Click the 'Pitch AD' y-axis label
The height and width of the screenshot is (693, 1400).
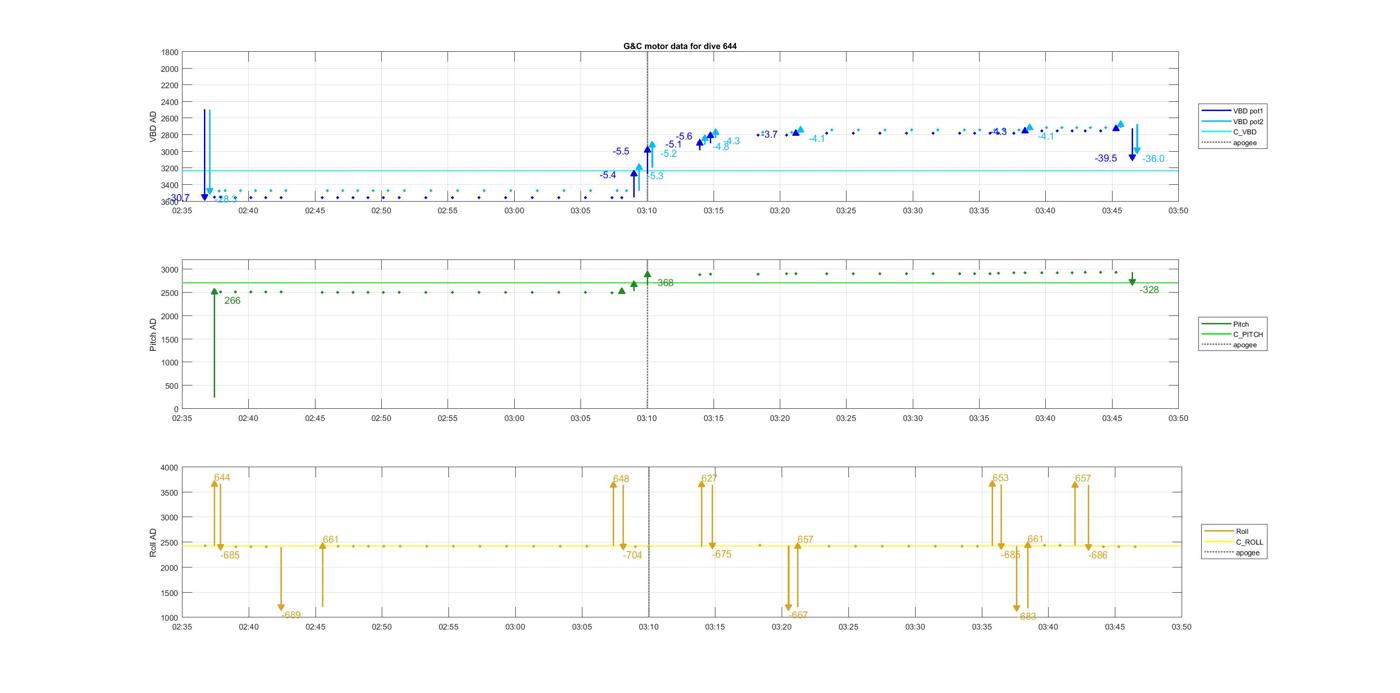click(x=153, y=334)
